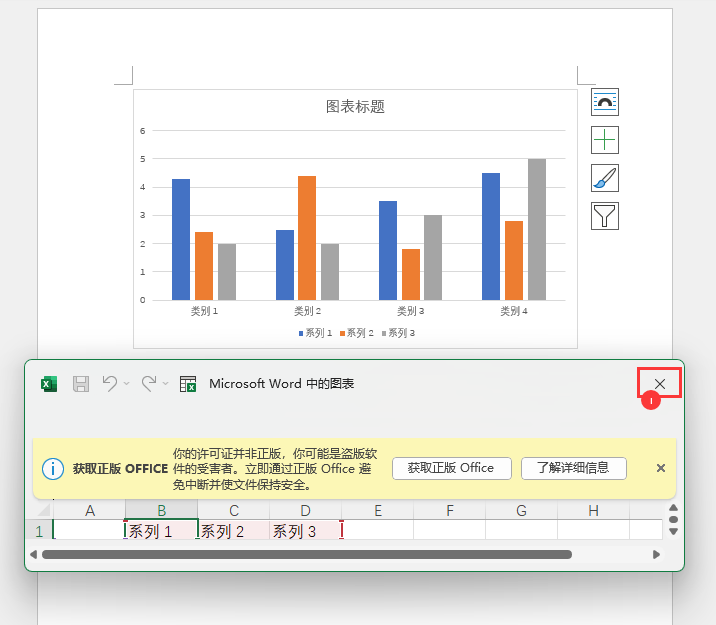Open Chart Filters funnel button
The height and width of the screenshot is (625, 716).
coord(605,216)
